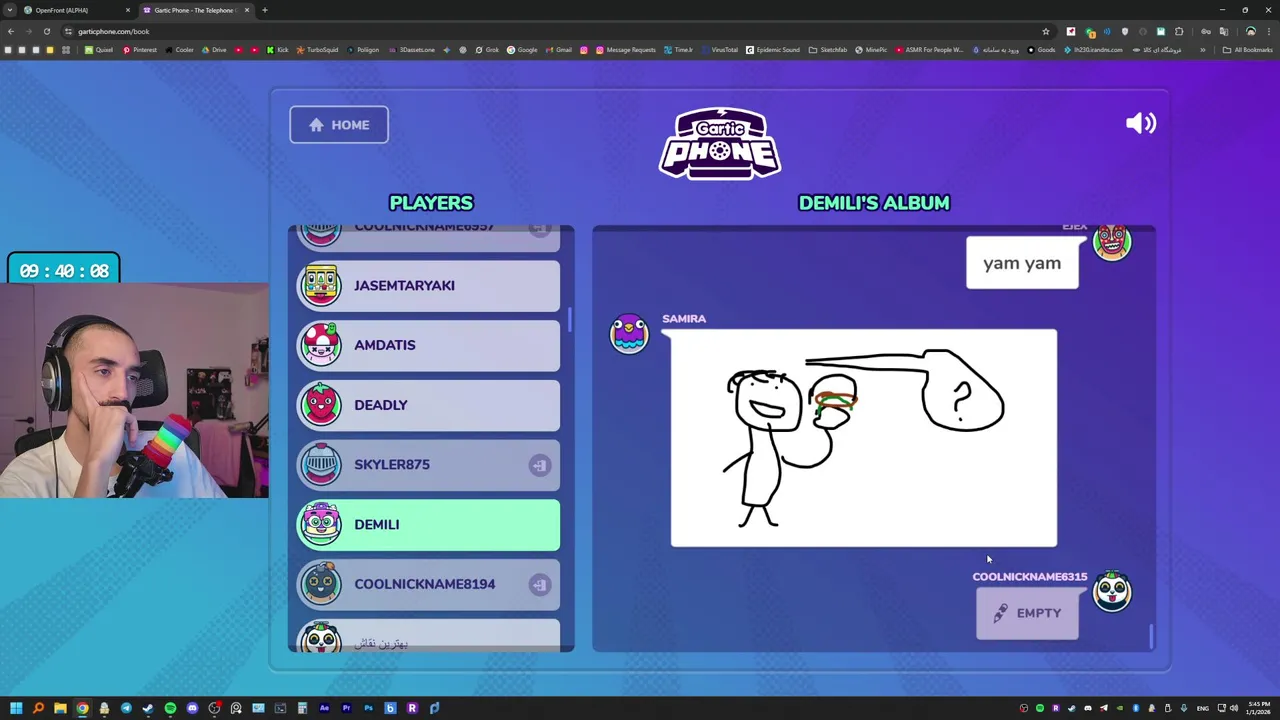Open the Pinterest bookmark

pyautogui.click(x=139, y=50)
